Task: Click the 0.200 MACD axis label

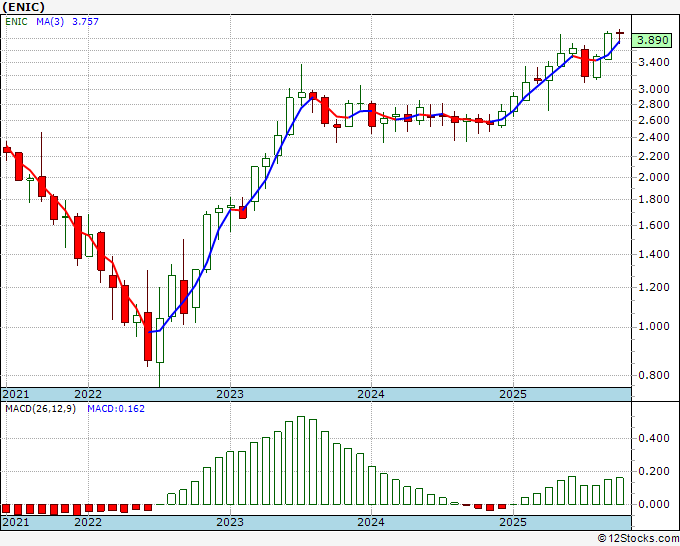Action: click(x=654, y=471)
